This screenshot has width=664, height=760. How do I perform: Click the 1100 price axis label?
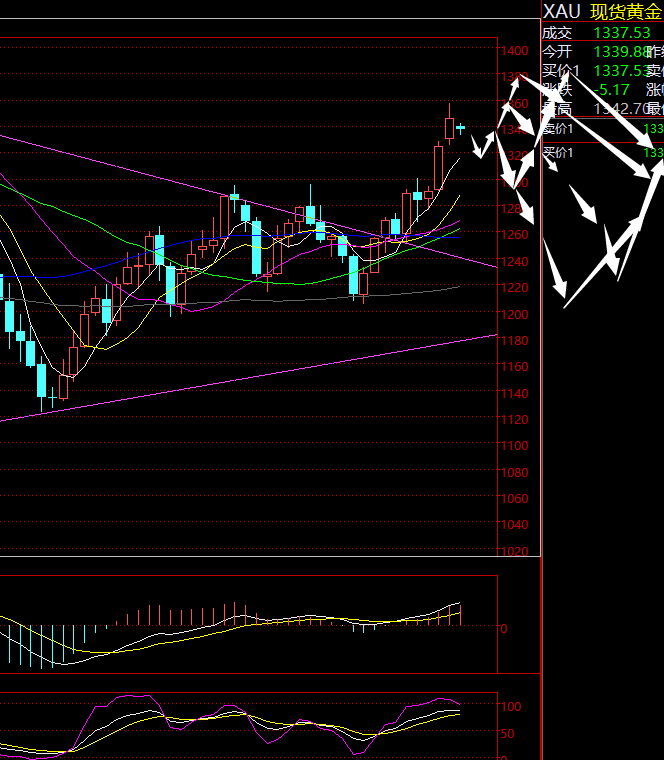pyautogui.click(x=514, y=445)
